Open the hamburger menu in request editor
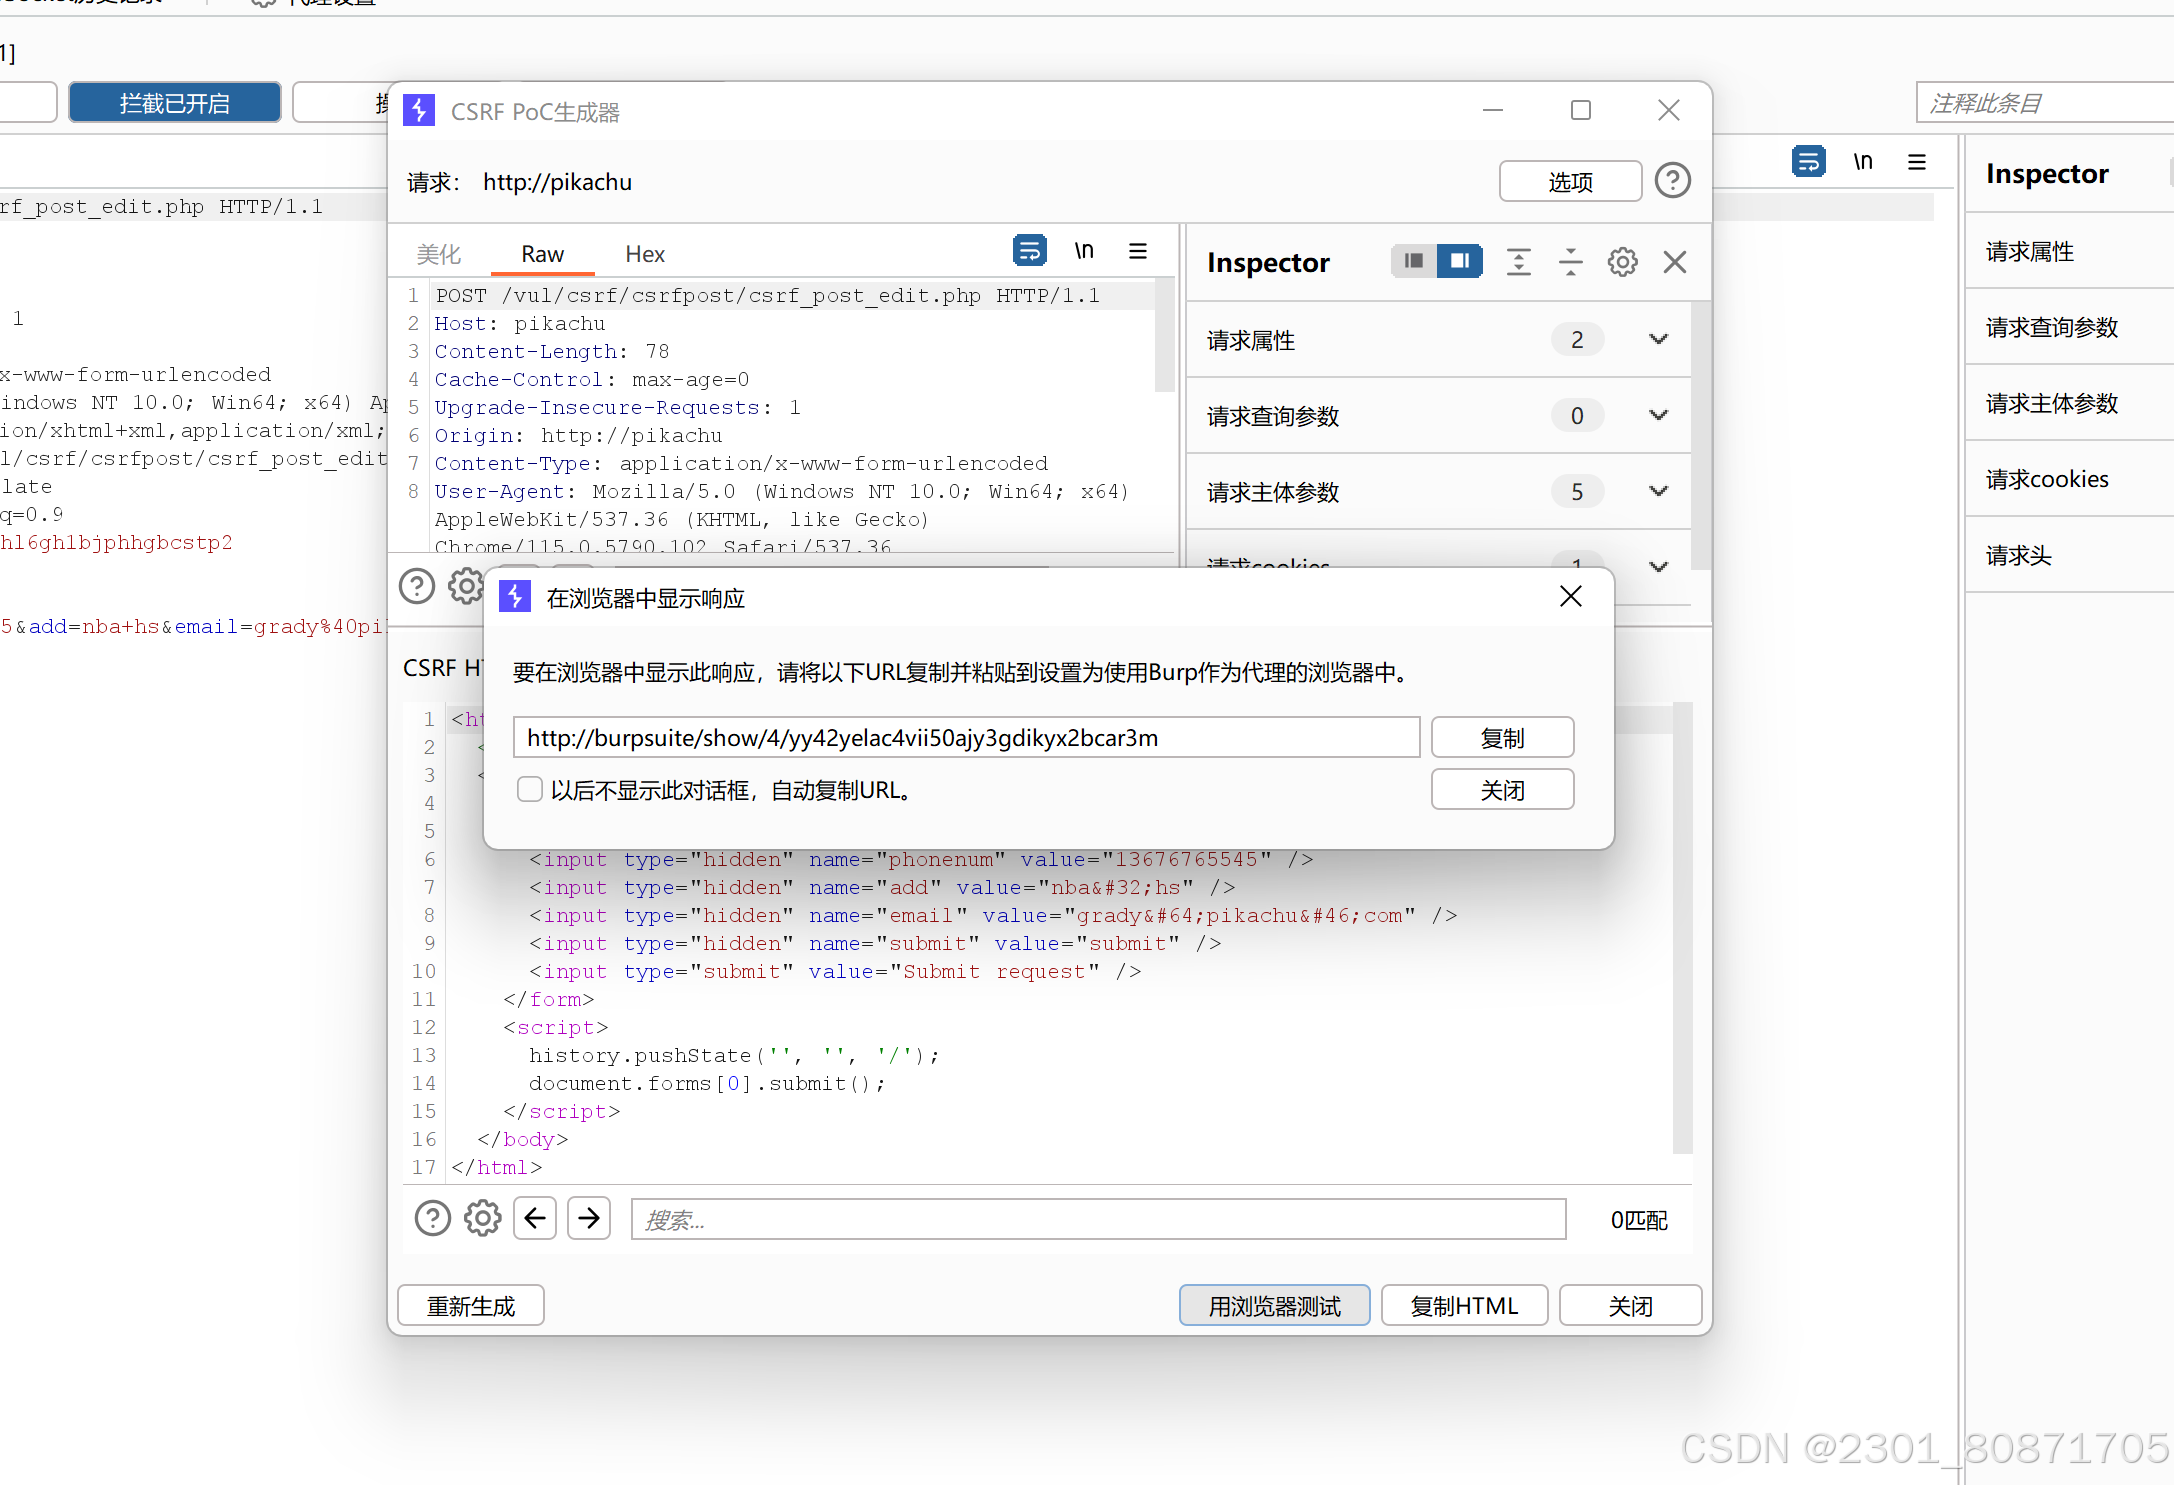2174x1485 pixels. coord(1138,251)
